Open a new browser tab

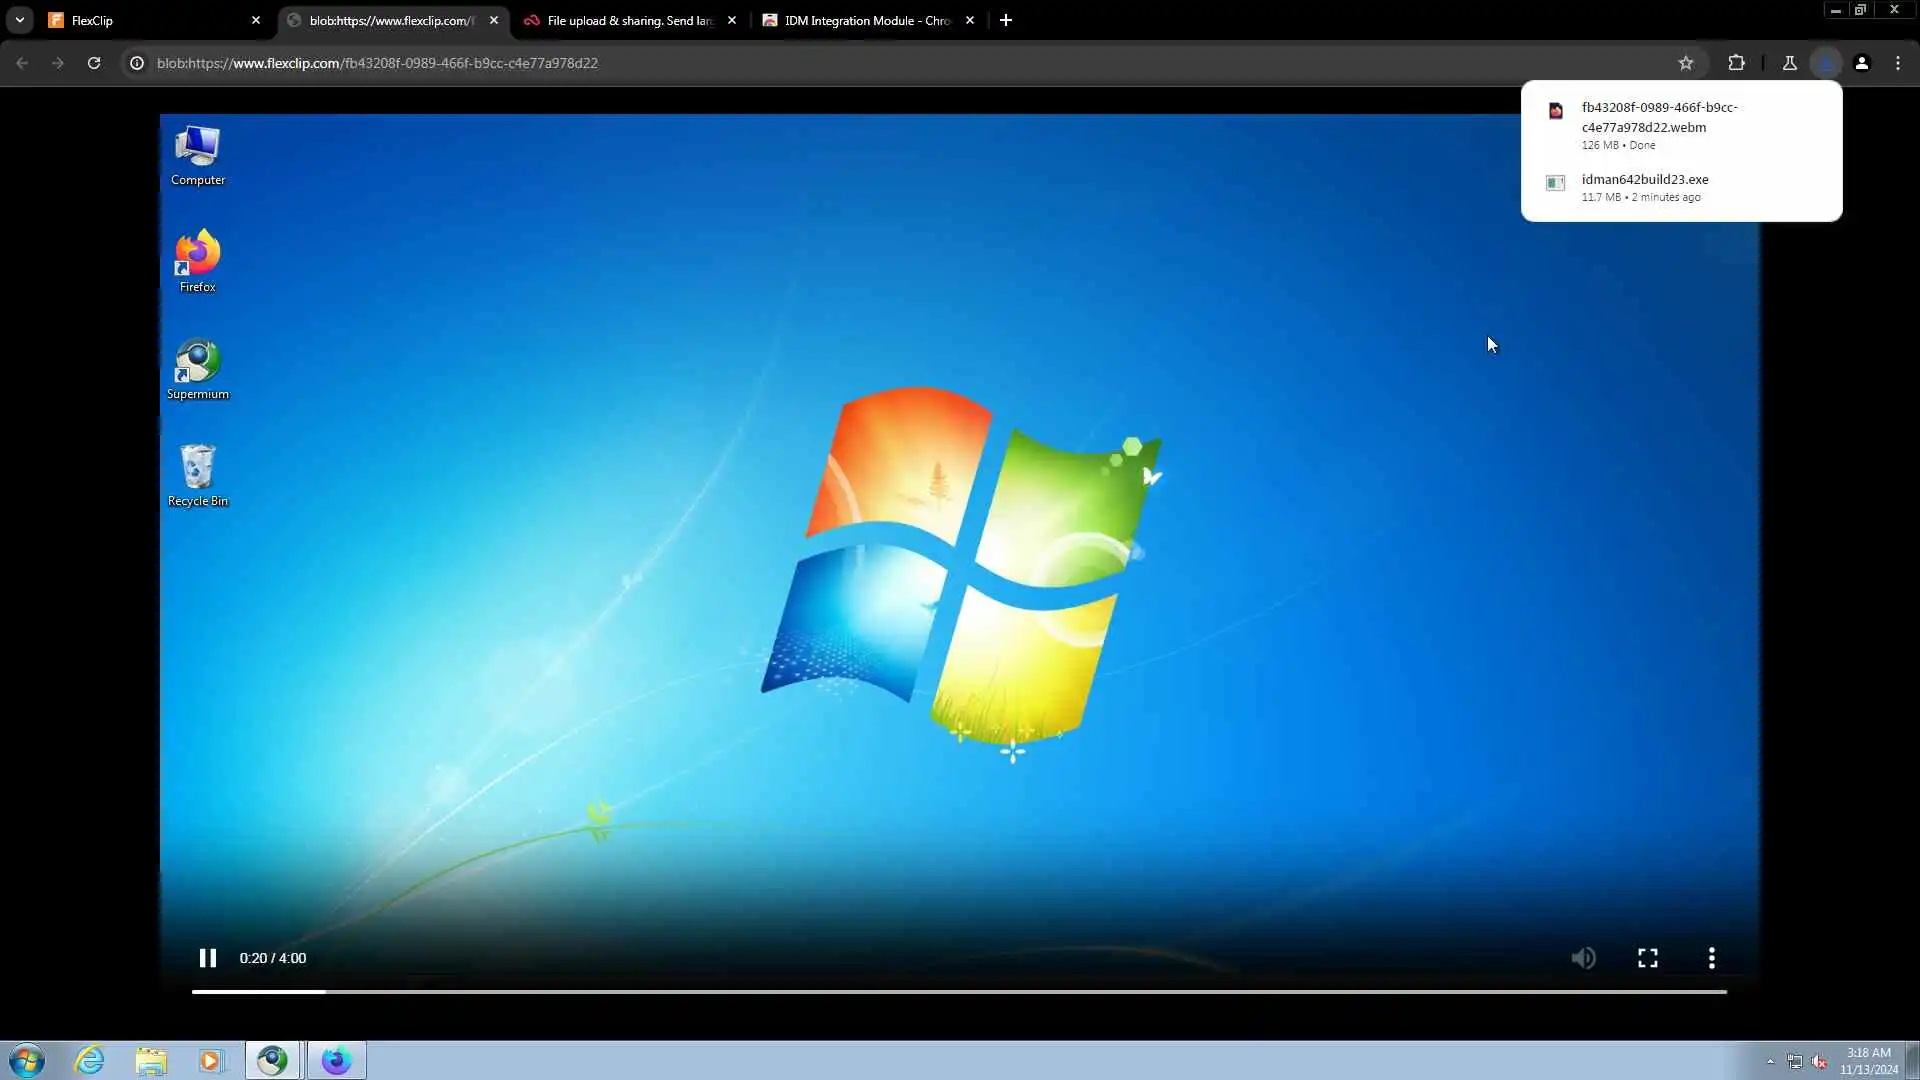point(1006,20)
